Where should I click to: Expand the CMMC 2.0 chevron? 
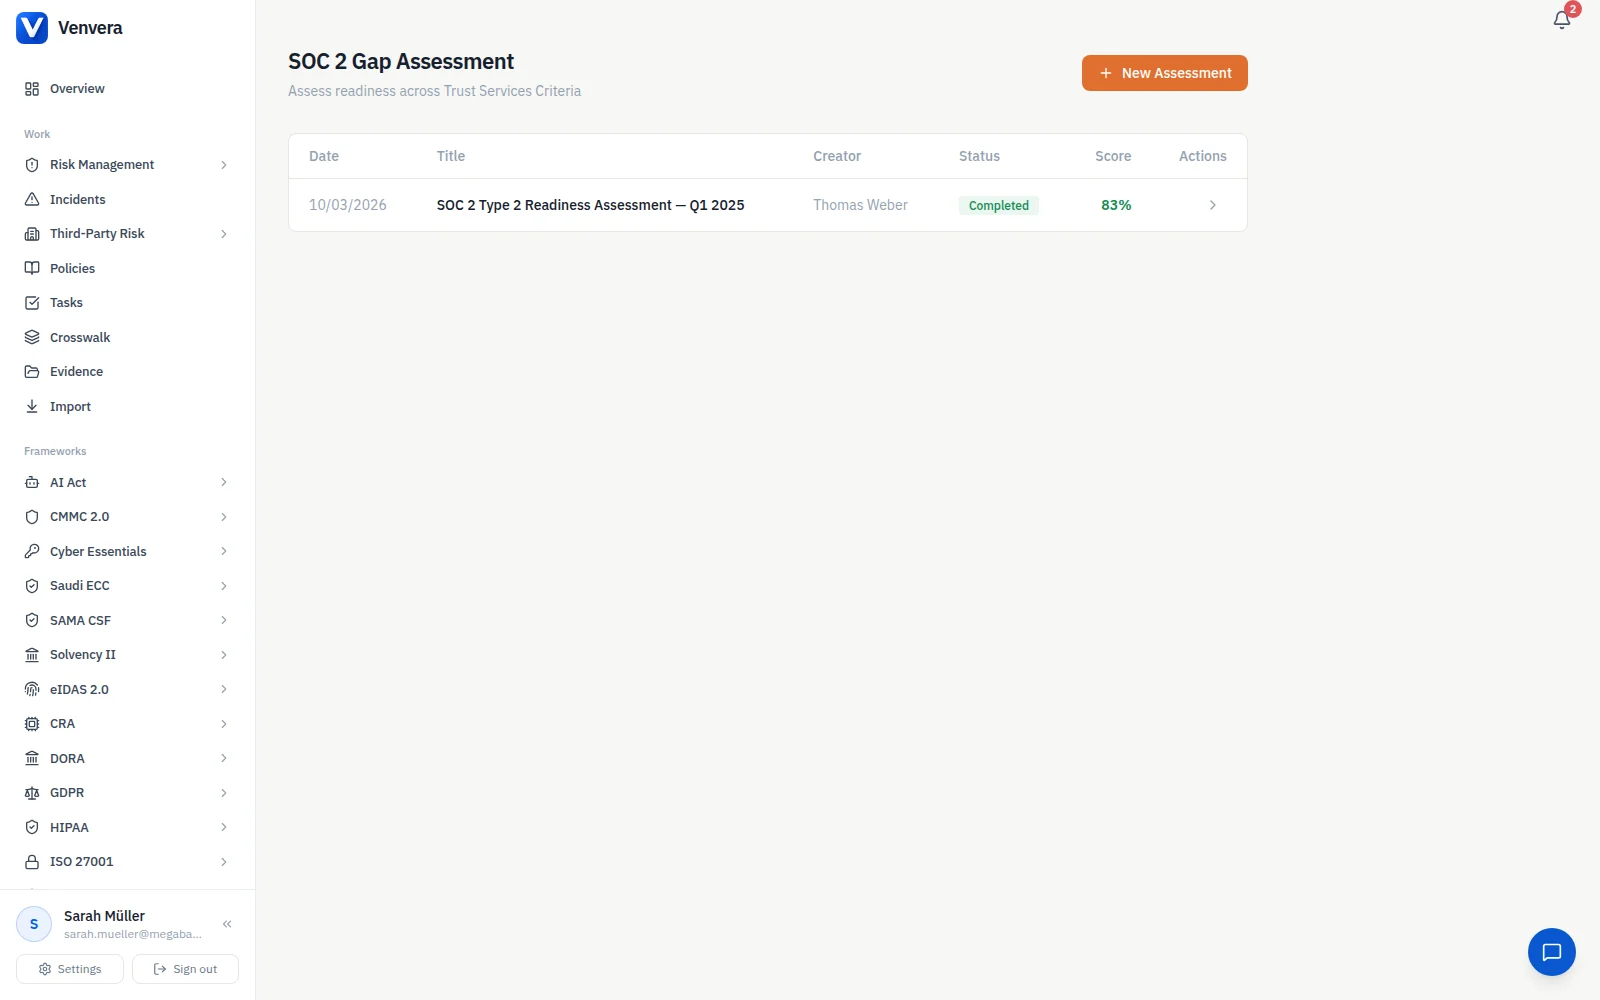224,517
